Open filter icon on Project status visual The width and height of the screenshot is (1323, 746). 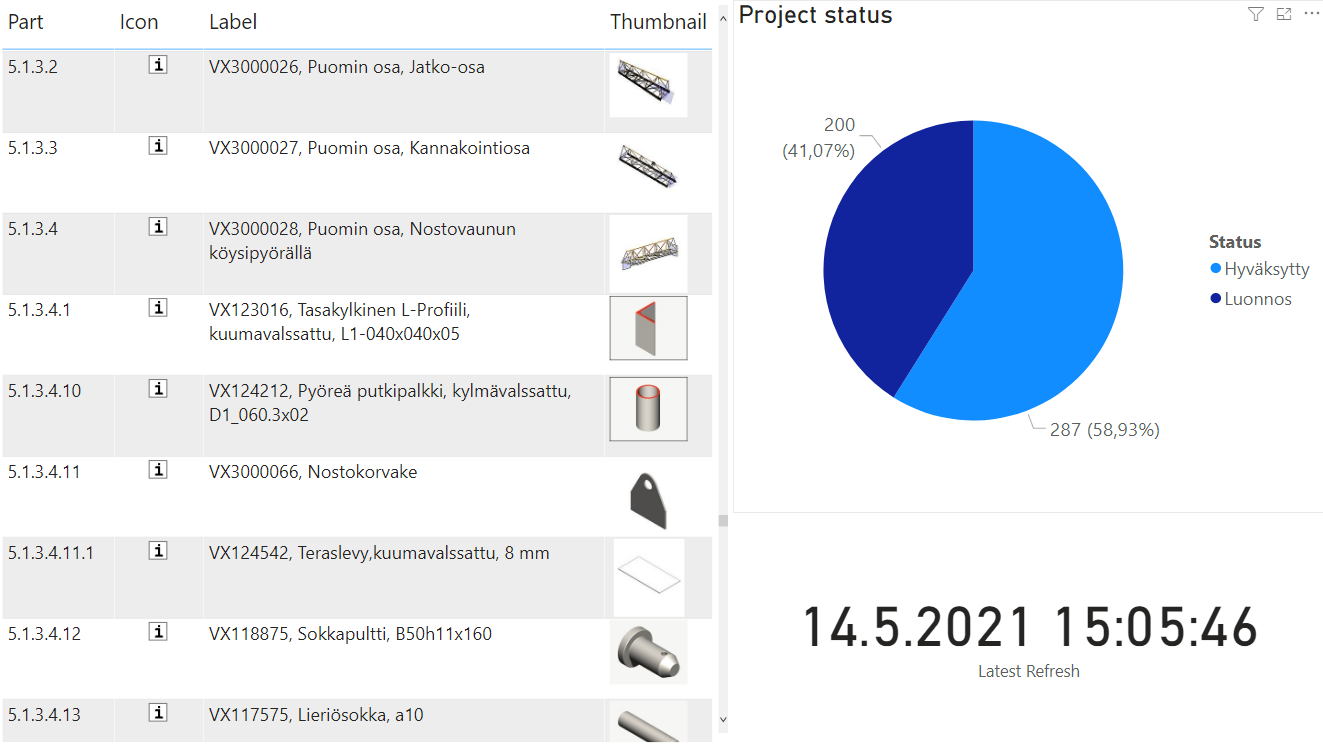(x=1256, y=14)
